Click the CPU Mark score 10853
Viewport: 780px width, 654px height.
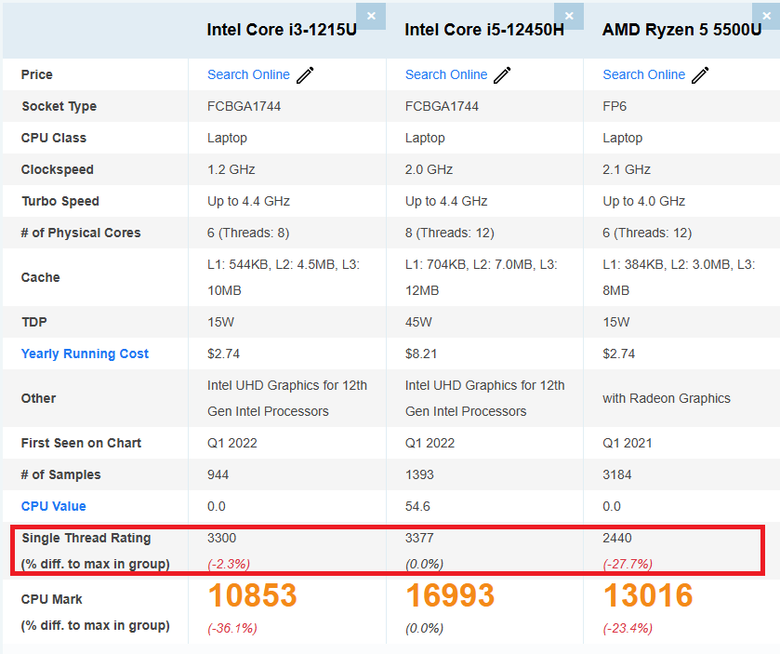[x=252, y=595]
